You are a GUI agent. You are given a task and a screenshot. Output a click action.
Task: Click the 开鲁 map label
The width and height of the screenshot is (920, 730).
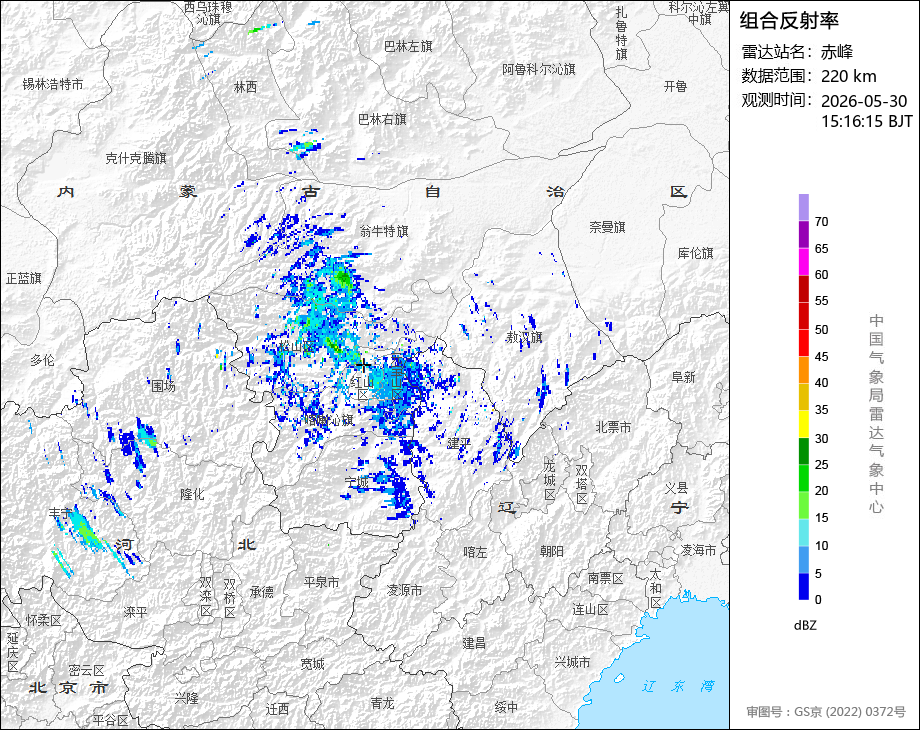pyautogui.click(x=675, y=86)
